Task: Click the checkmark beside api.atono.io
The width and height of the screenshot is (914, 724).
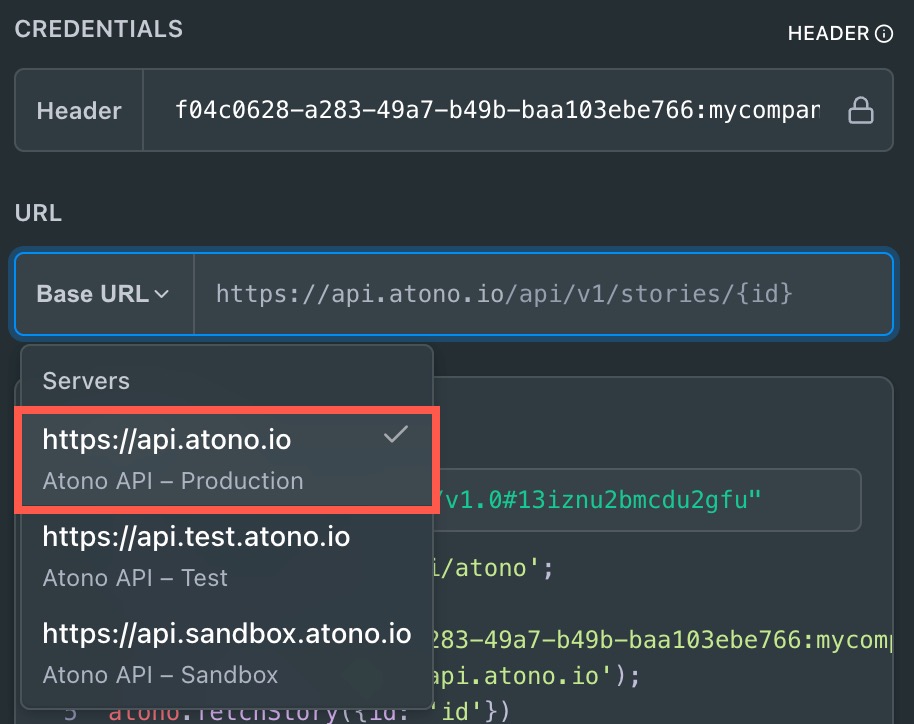Action: click(x=396, y=434)
